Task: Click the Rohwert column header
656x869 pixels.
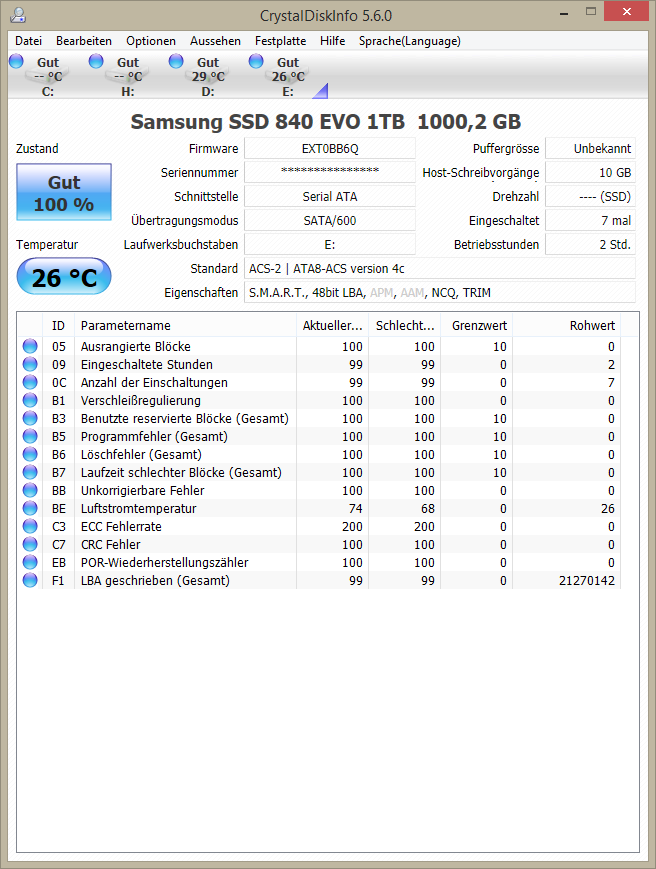Action: click(x=566, y=325)
